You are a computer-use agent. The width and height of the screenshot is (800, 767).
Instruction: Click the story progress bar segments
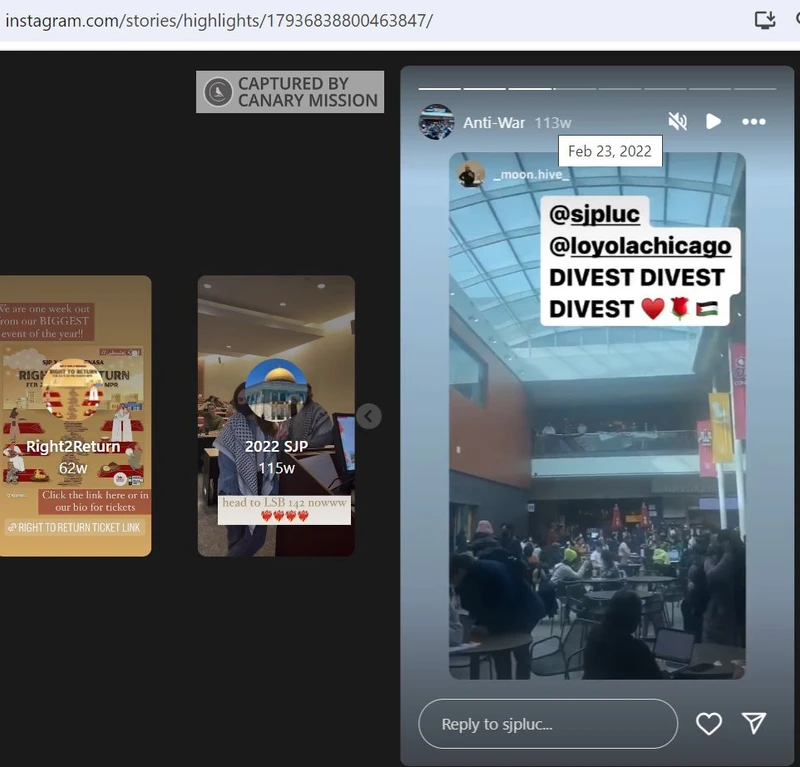click(597, 88)
